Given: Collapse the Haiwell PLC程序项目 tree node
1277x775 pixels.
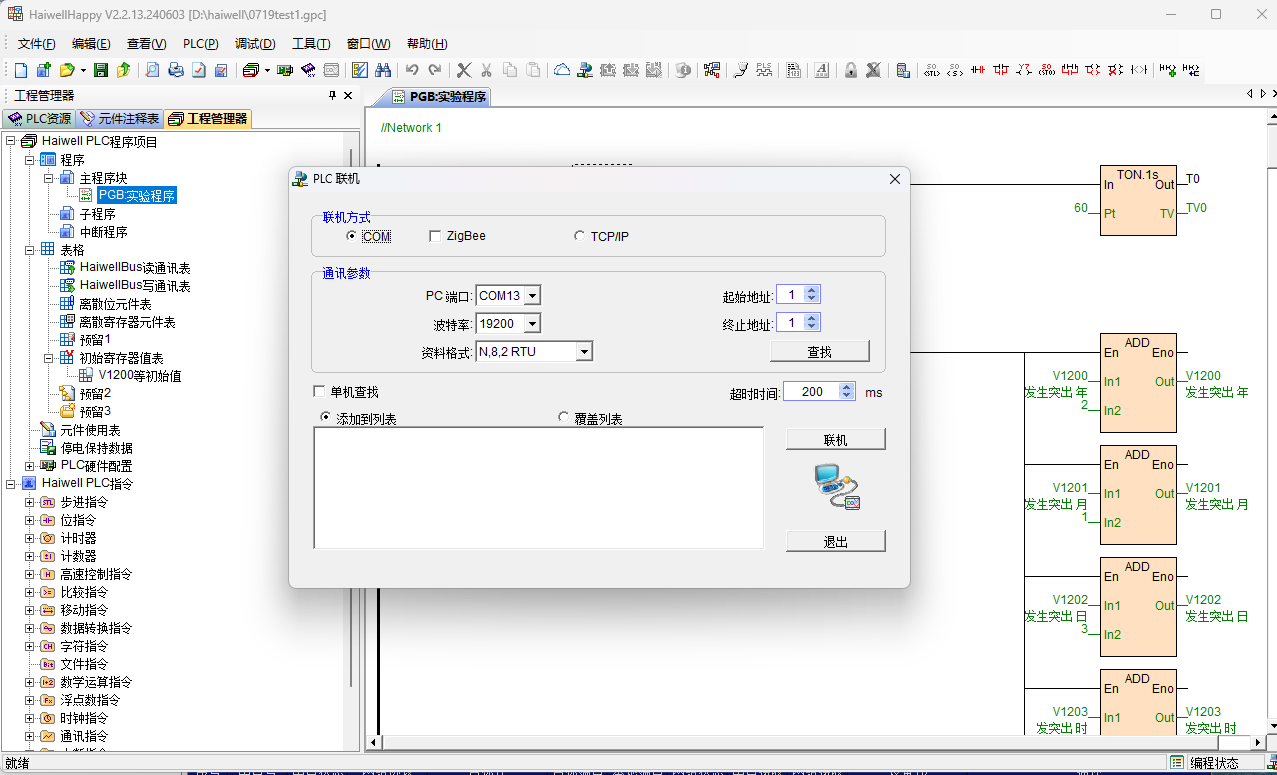Looking at the screenshot, I should 10,141.
